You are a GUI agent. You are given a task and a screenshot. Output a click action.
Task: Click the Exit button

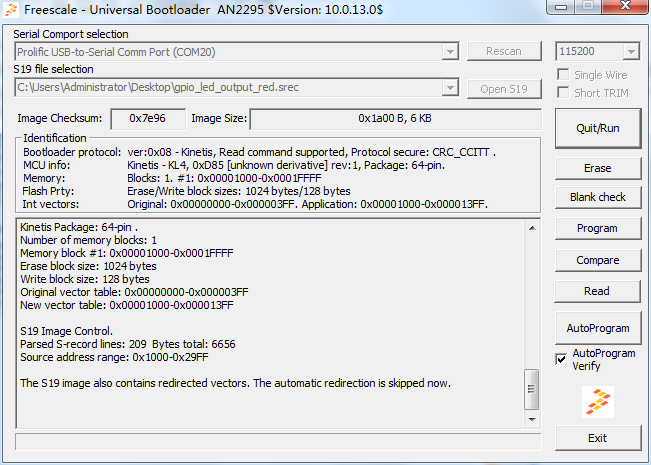tap(598, 438)
